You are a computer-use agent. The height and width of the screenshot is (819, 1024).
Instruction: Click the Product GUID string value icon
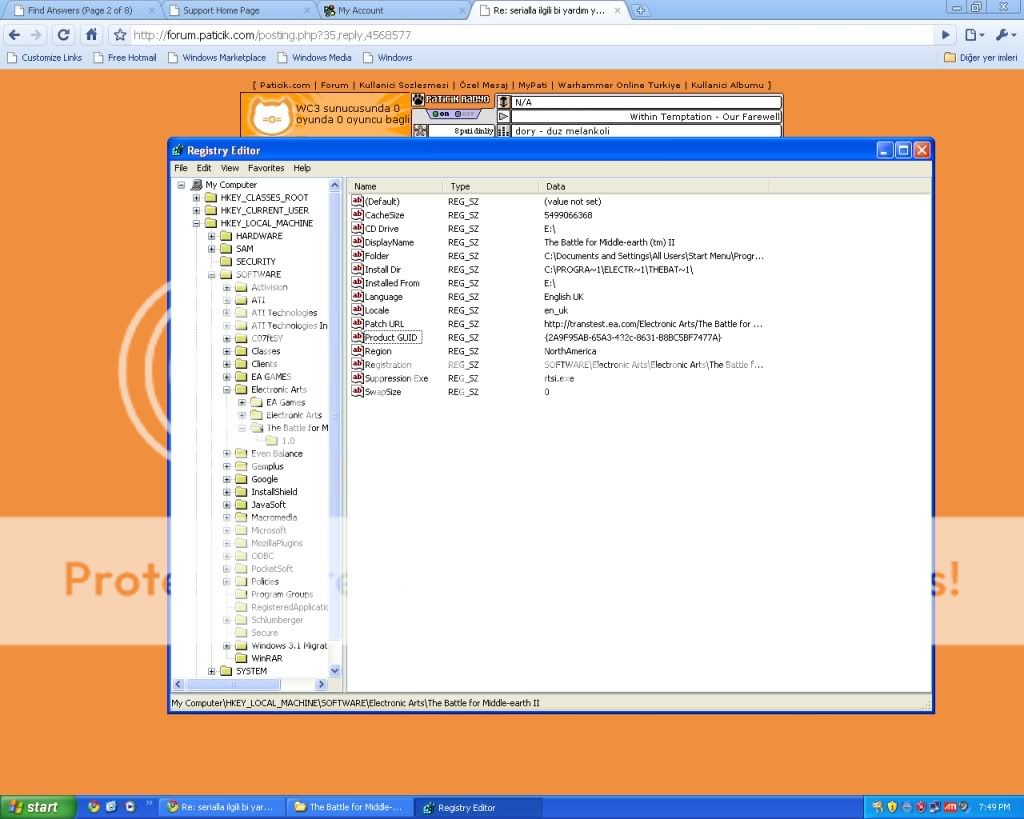pyautogui.click(x=357, y=338)
